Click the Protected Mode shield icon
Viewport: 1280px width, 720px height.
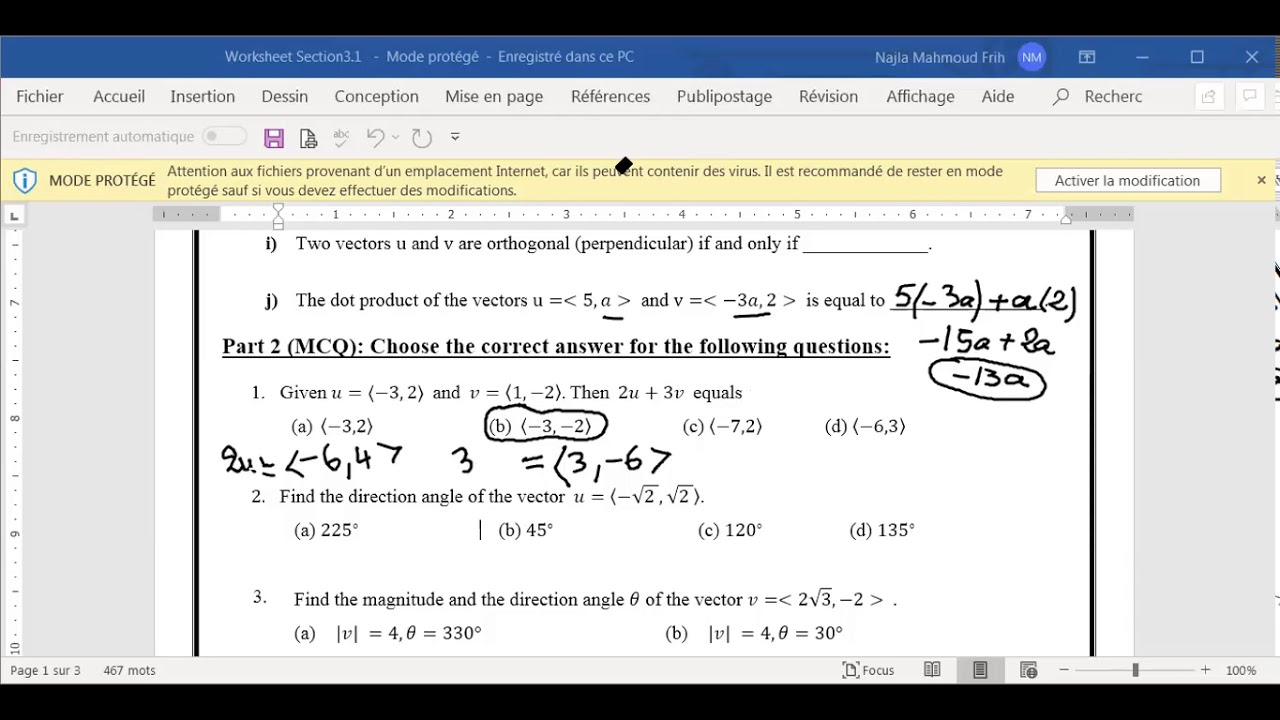[x=25, y=181]
